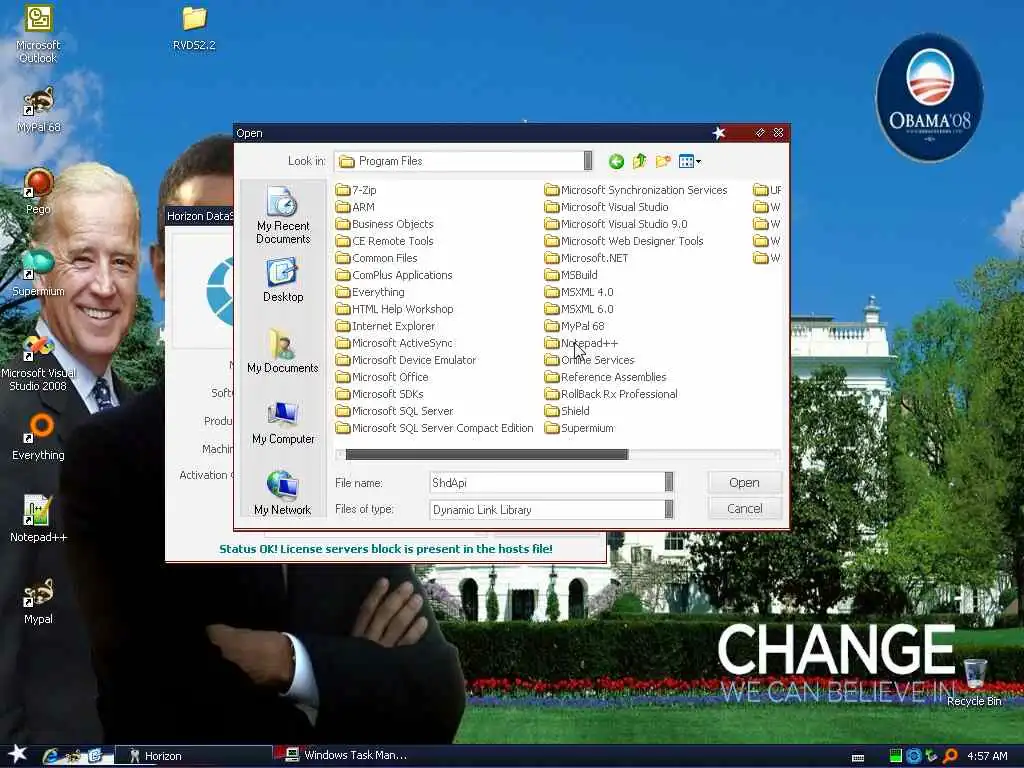1024x768 pixels.
Task: Select the Microsoft Visual Studio 9.0 folder
Action: (616, 224)
